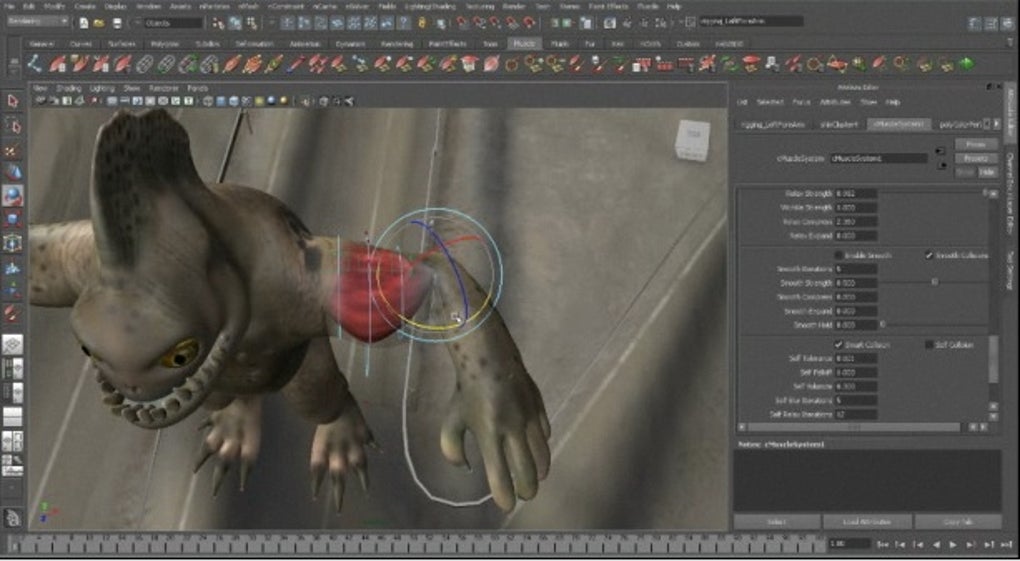Play the animation forward
Screen dimensions: 1020x561
(x=953, y=544)
